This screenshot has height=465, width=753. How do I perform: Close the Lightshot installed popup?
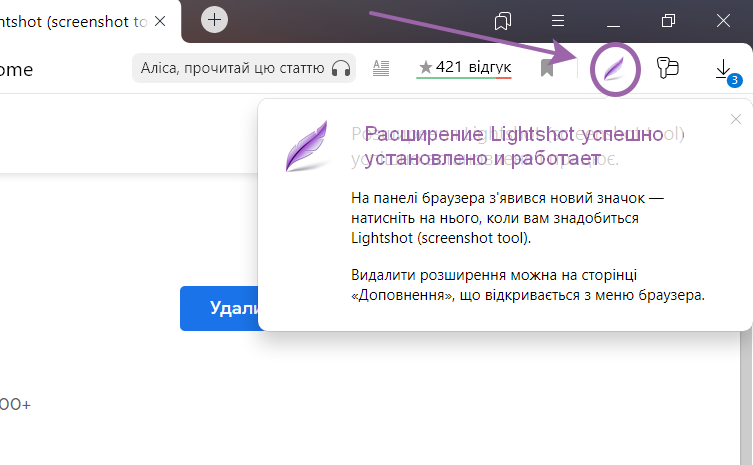click(736, 119)
